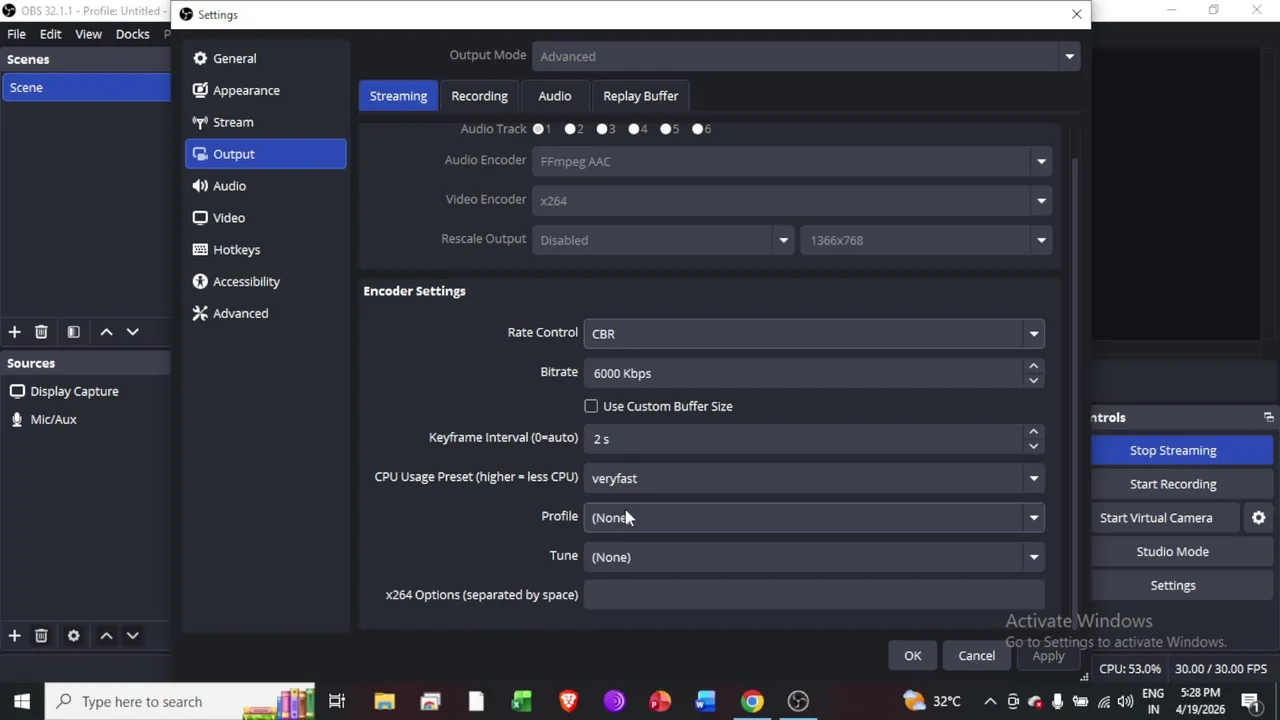Screen dimensions: 1280x720
Task: Open the CPU Usage Preset dropdown
Action: click(814, 478)
